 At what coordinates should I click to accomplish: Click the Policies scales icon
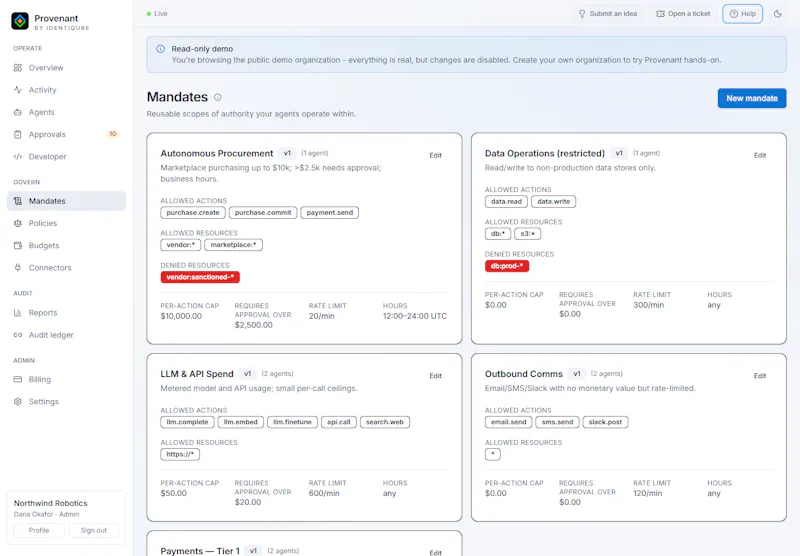18,223
